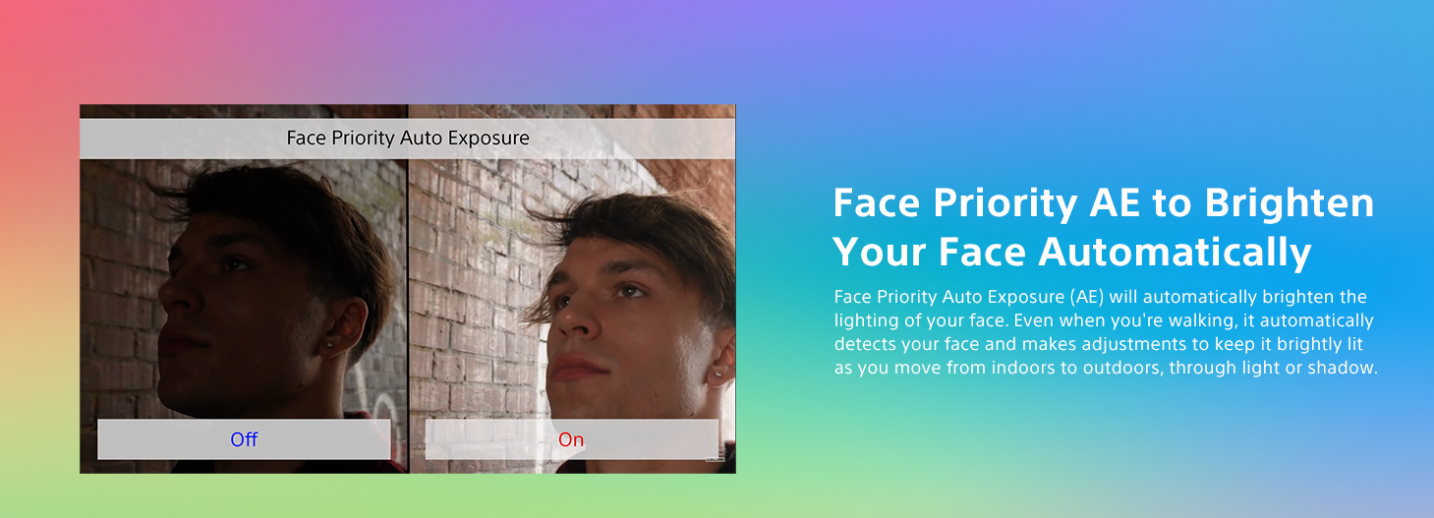Click the text "Face Priority Auto Exposure (AE)" in paragraph
The width and height of the screenshot is (1434, 518).
coord(968,298)
